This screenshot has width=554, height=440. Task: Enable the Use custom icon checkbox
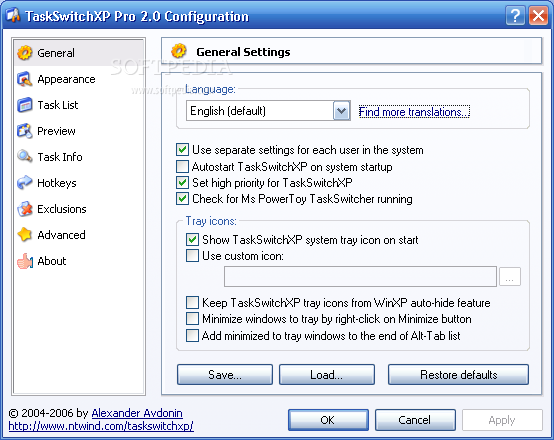pos(192,256)
